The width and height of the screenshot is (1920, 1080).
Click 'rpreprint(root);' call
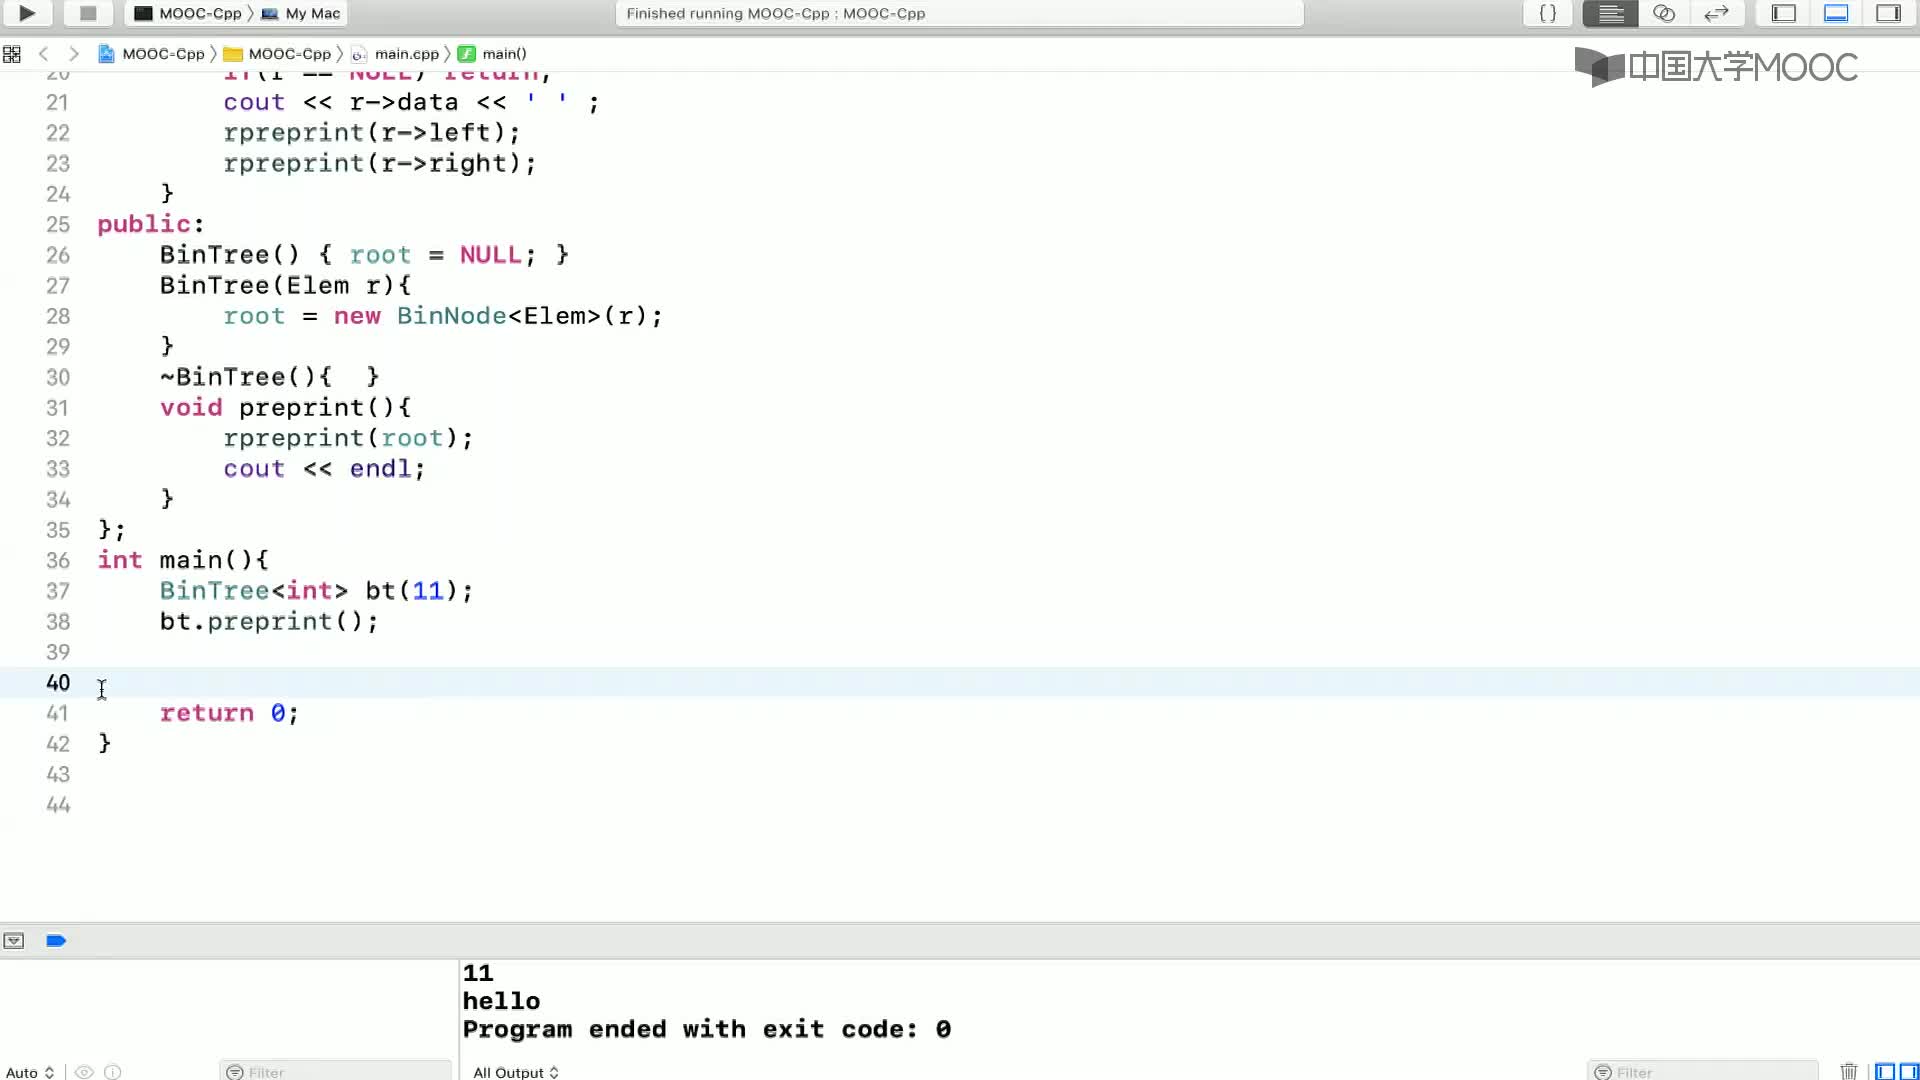[x=348, y=439]
